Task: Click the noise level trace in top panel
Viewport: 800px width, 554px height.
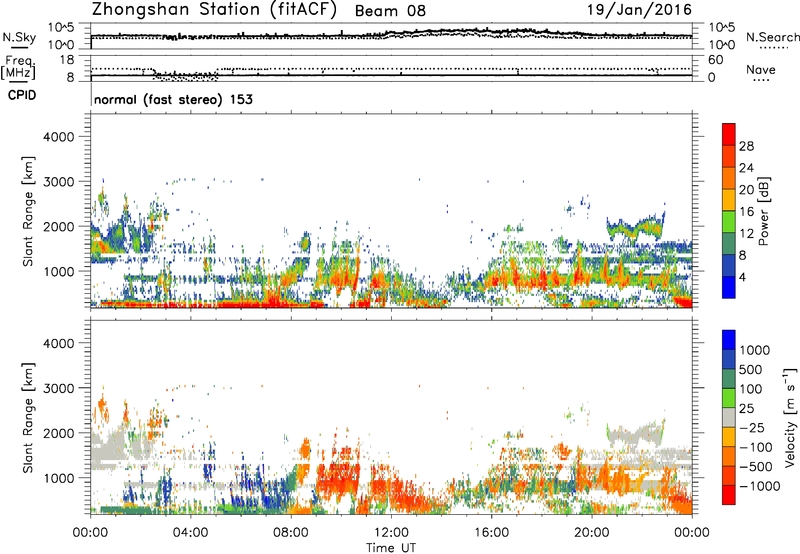Action: [391, 34]
